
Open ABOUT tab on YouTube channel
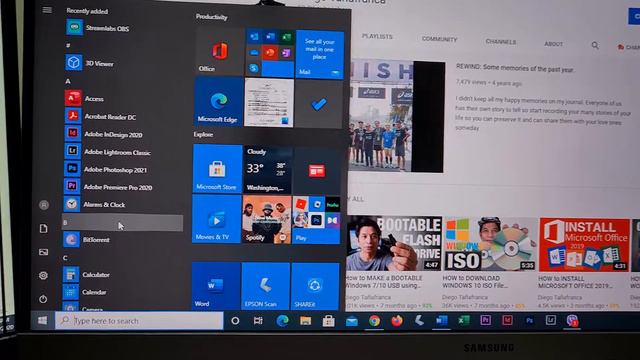point(553,44)
